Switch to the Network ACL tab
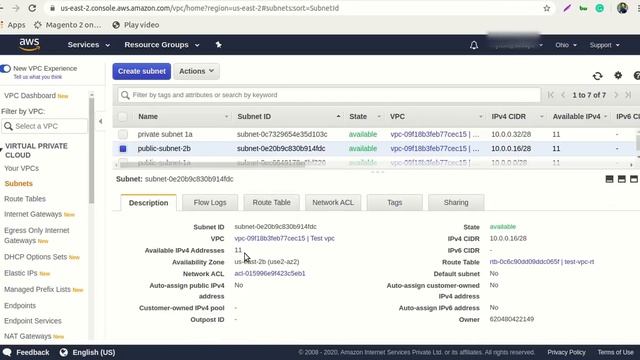This screenshot has width=640, height=360. tap(333, 202)
